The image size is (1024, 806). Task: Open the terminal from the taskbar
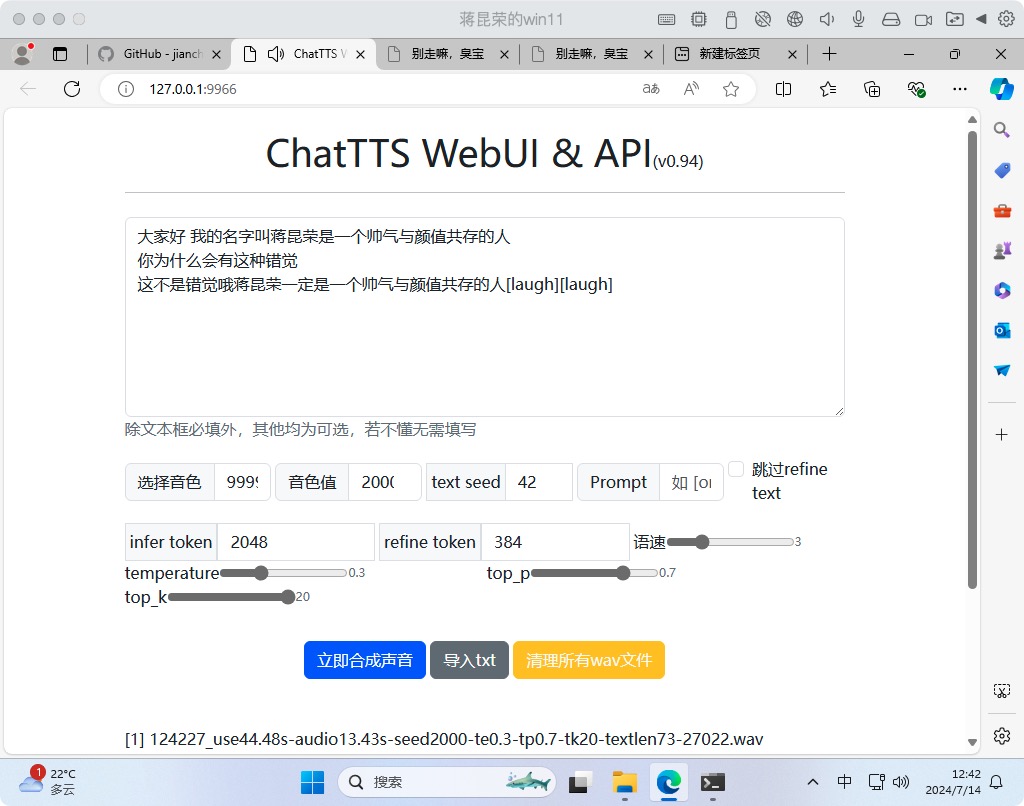pos(712,782)
